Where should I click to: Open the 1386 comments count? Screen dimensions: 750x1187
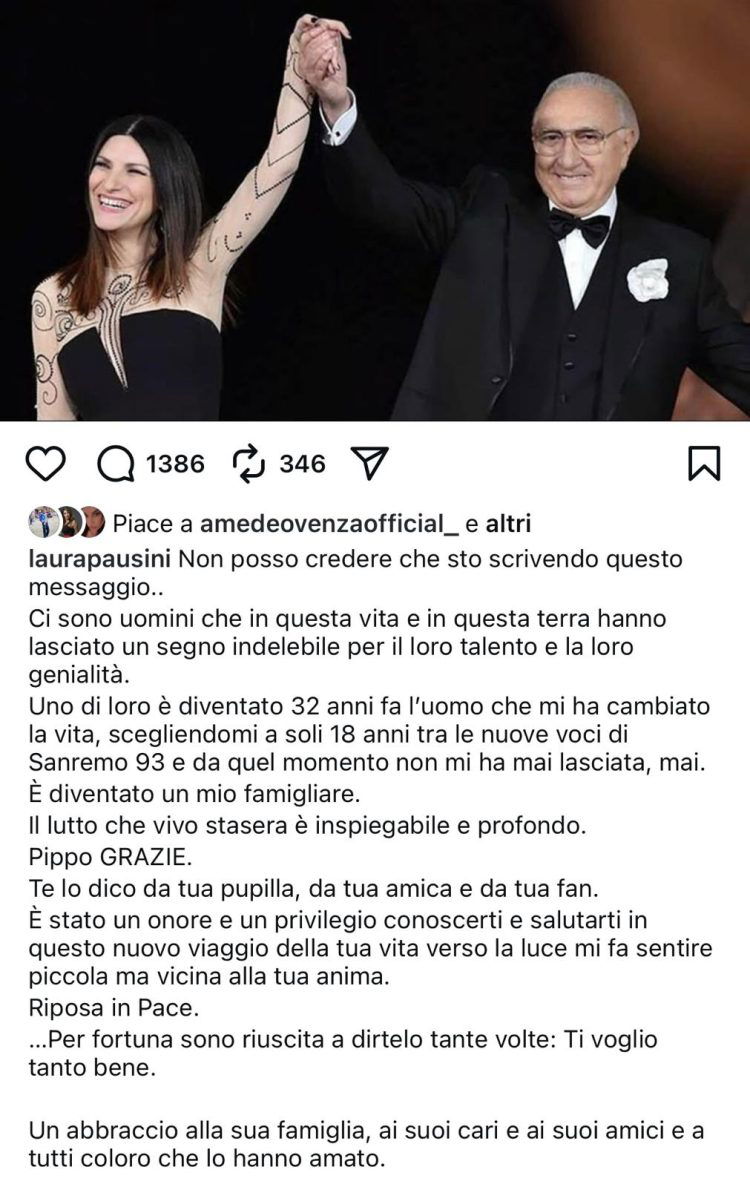(175, 463)
